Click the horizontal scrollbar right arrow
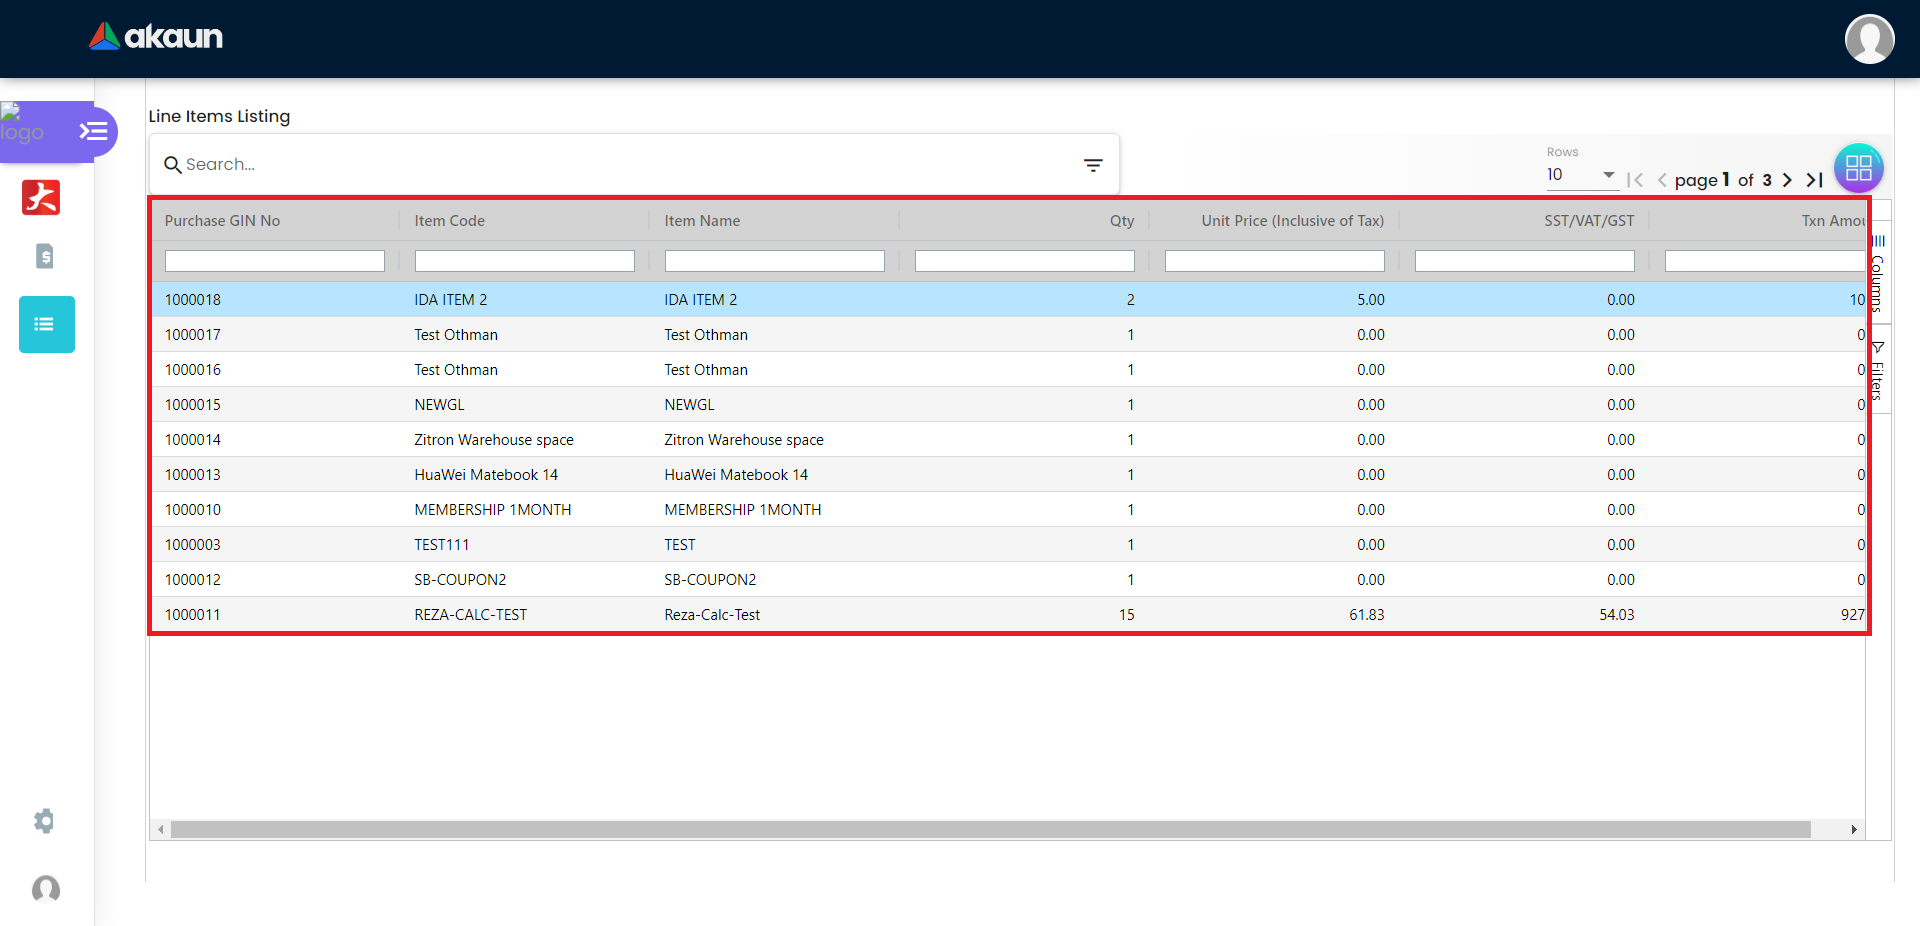Viewport: 1920px width, 926px height. click(1853, 830)
